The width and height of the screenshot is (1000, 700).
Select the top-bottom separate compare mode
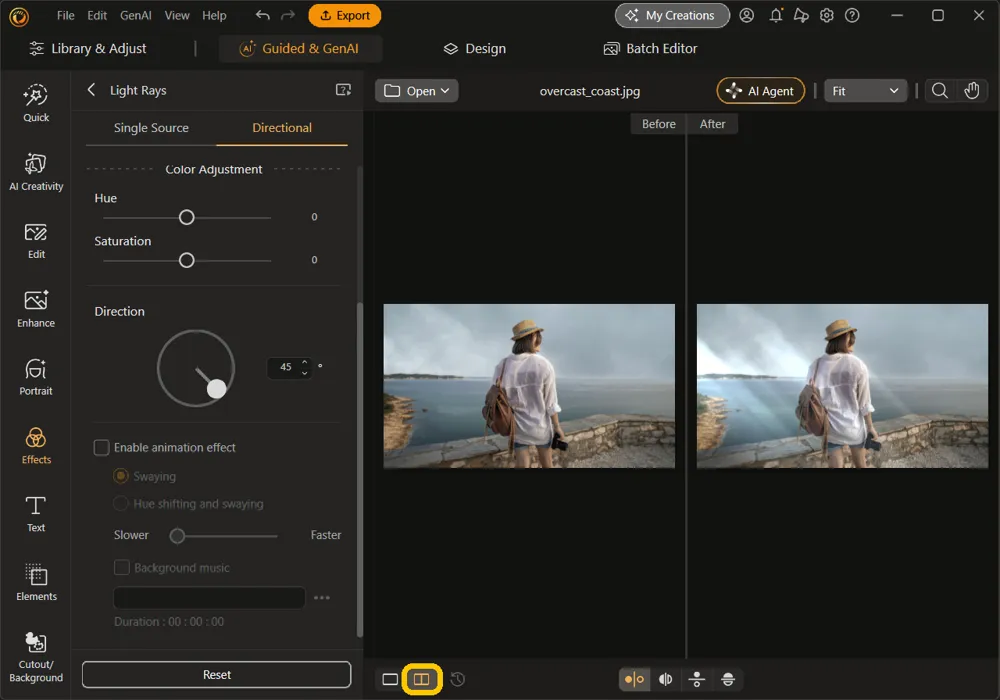point(696,679)
